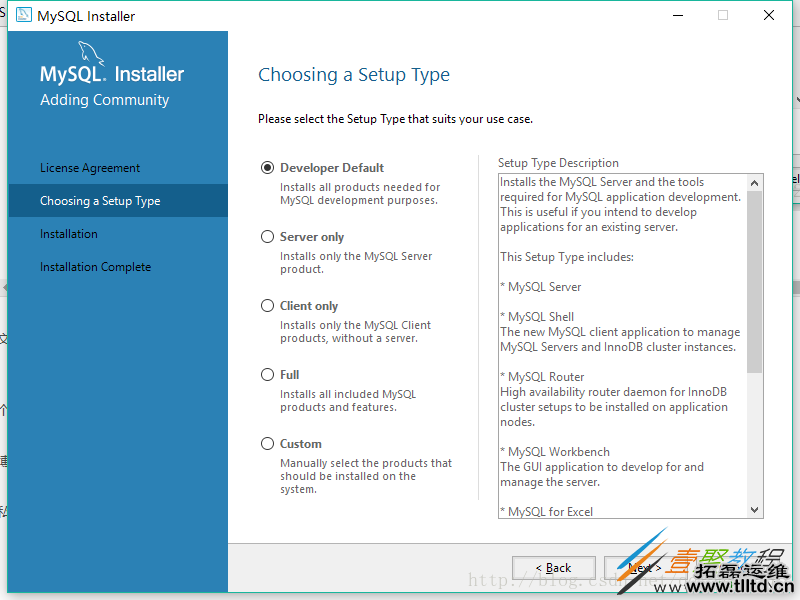
Task: Click the MySQL Installer icon in the title bar
Action: pos(24,15)
